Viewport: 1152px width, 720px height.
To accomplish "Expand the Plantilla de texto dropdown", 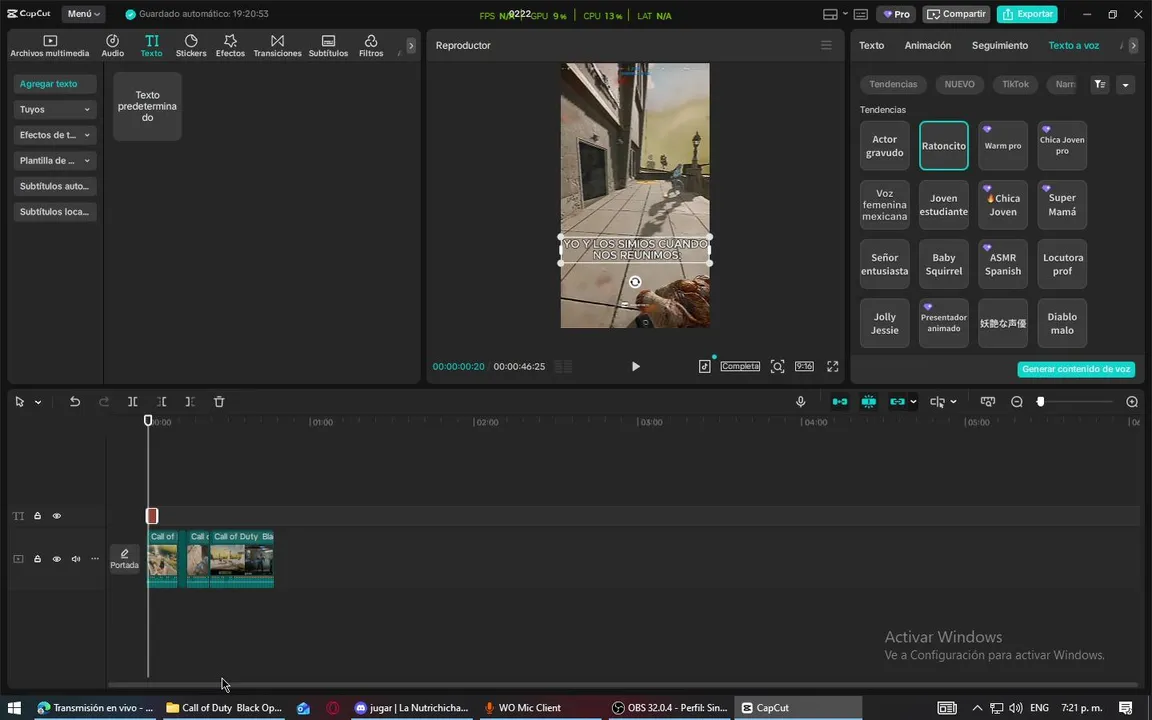I will pos(55,161).
